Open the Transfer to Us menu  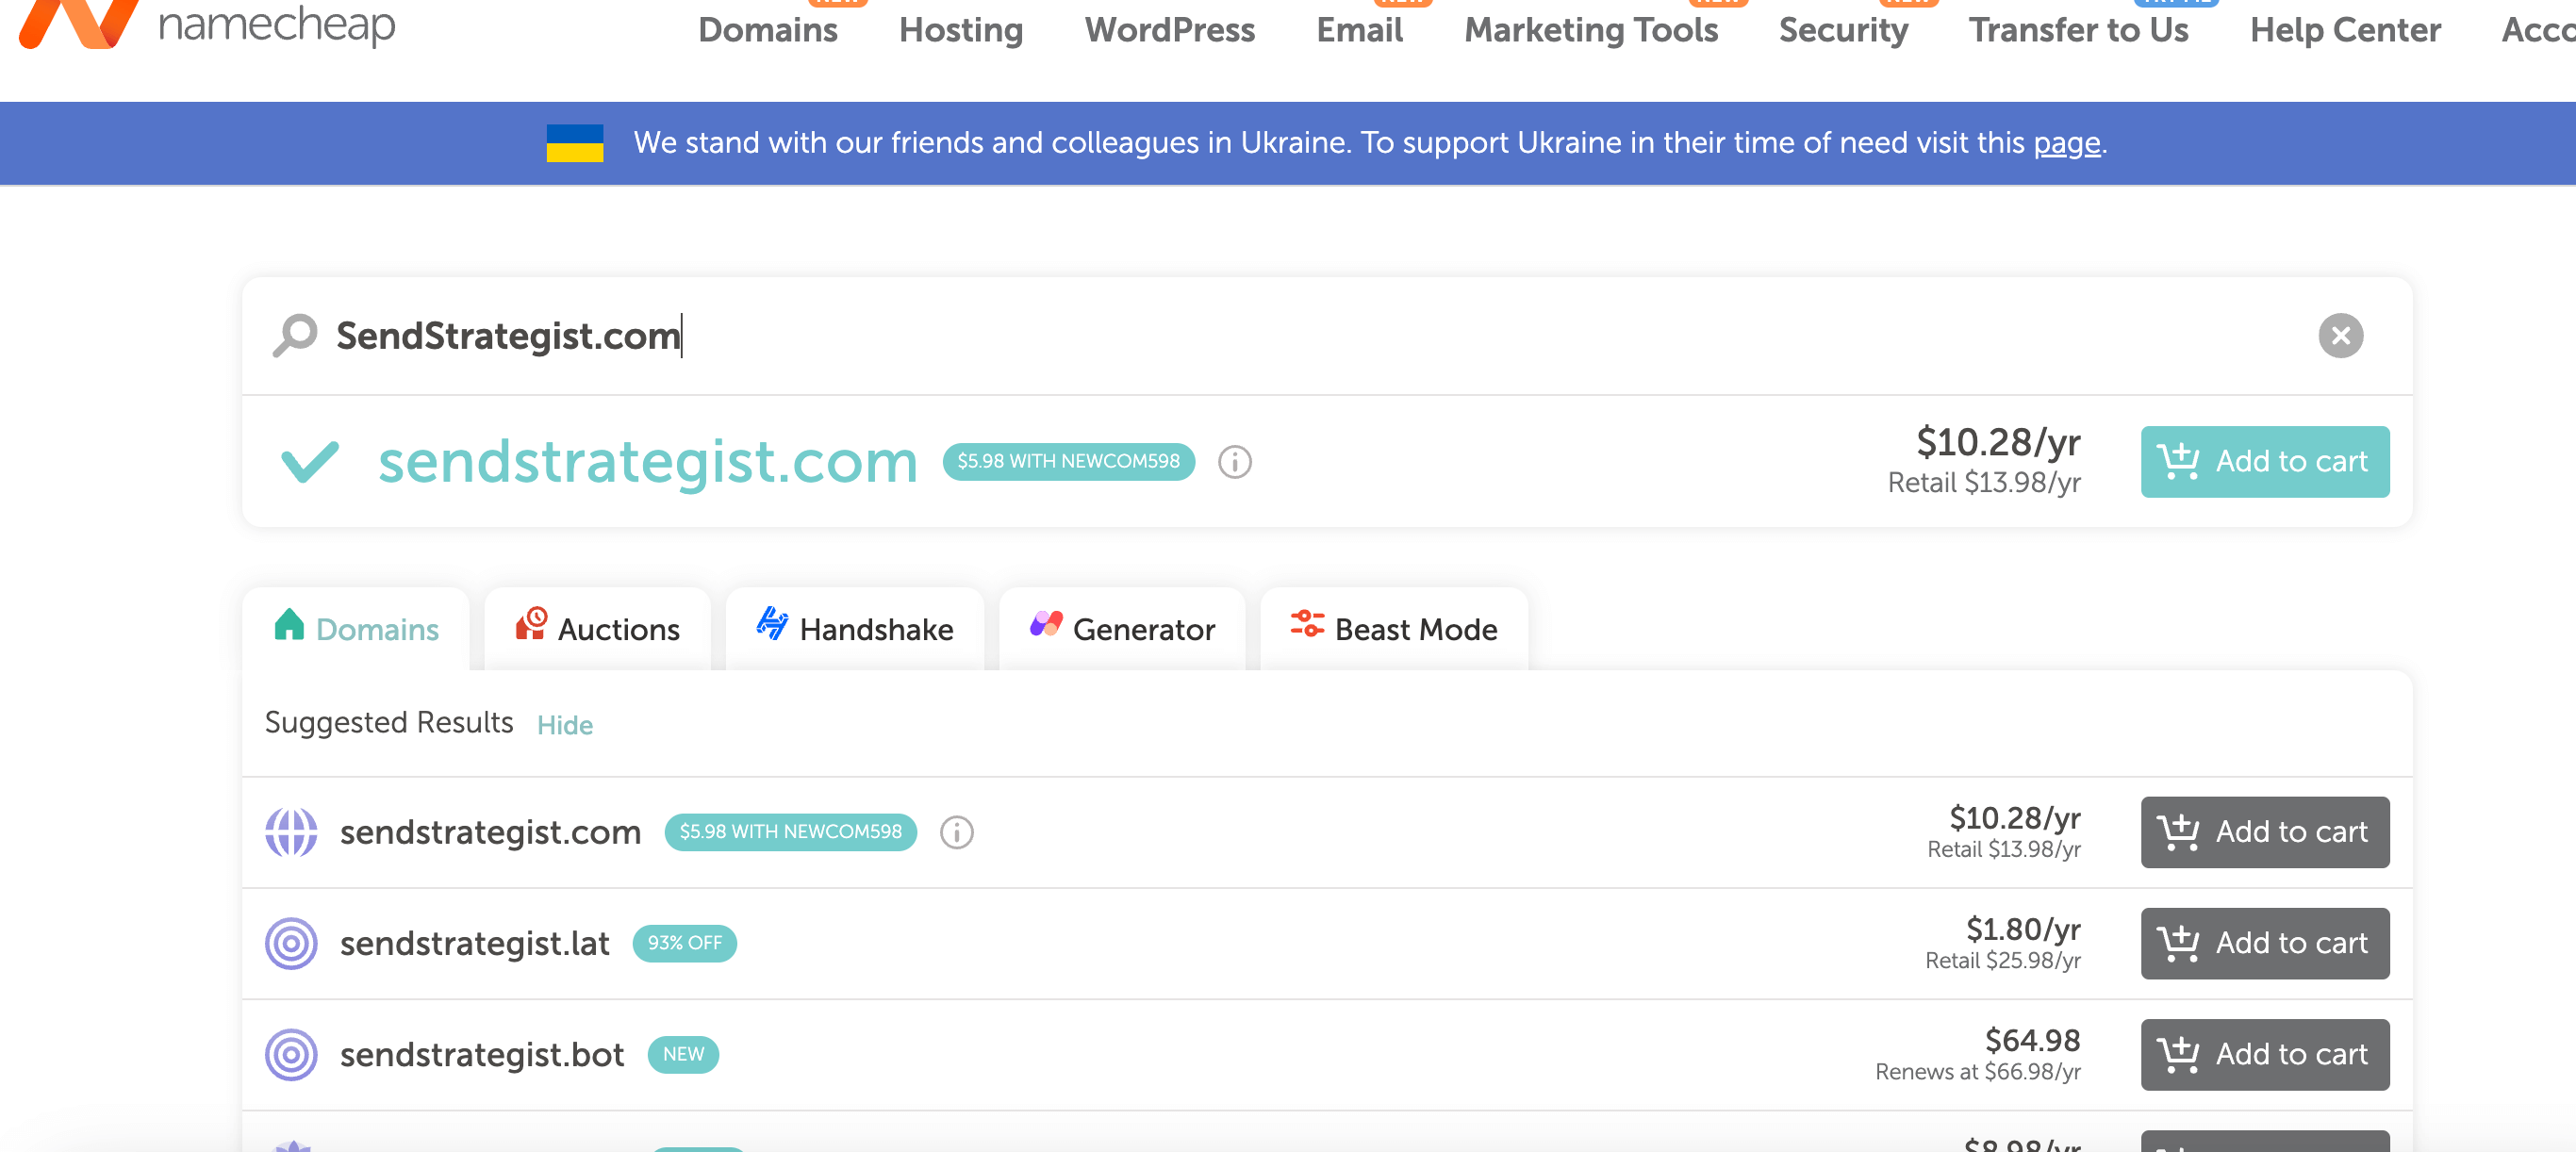[2079, 30]
